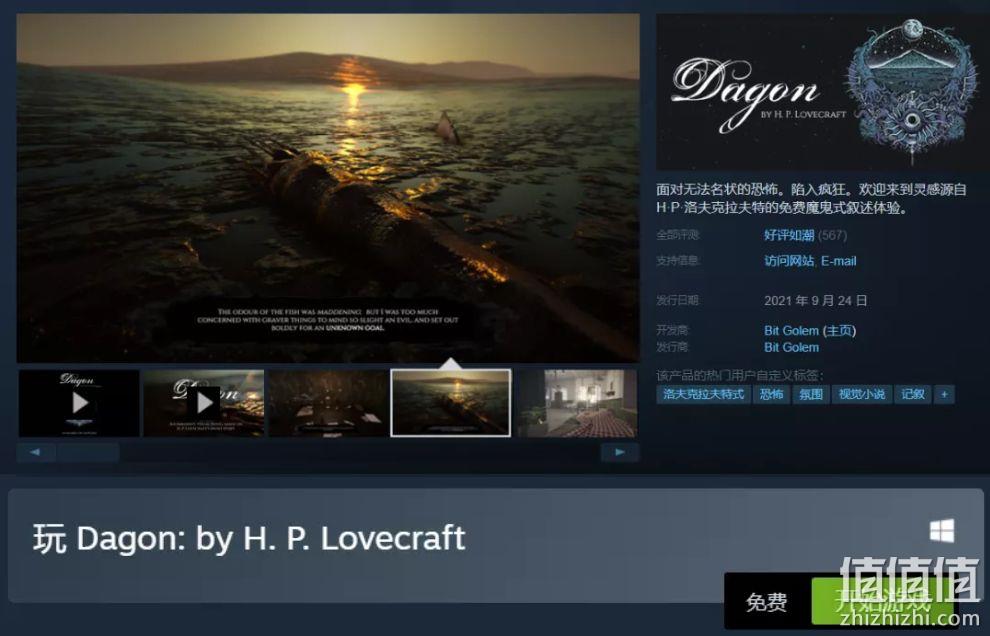The height and width of the screenshot is (636, 990).
Task: Play the second trailer video thumbnail
Action: (x=203, y=403)
